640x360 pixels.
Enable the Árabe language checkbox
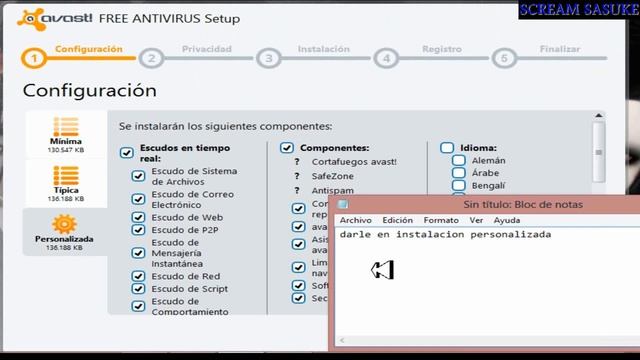[459, 173]
